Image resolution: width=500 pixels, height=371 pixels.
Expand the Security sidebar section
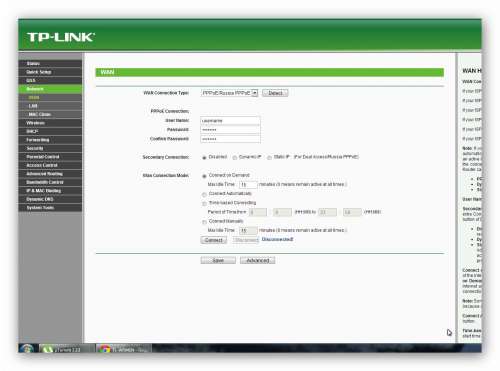pyautogui.click(x=50, y=148)
